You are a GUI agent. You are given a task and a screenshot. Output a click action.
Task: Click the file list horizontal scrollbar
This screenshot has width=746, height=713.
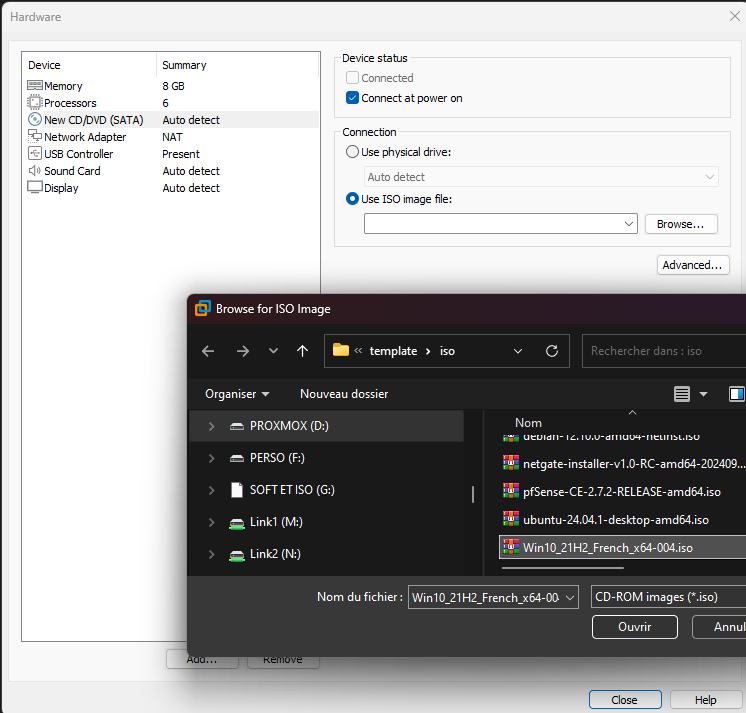pyautogui.click(x=563, y=567)
